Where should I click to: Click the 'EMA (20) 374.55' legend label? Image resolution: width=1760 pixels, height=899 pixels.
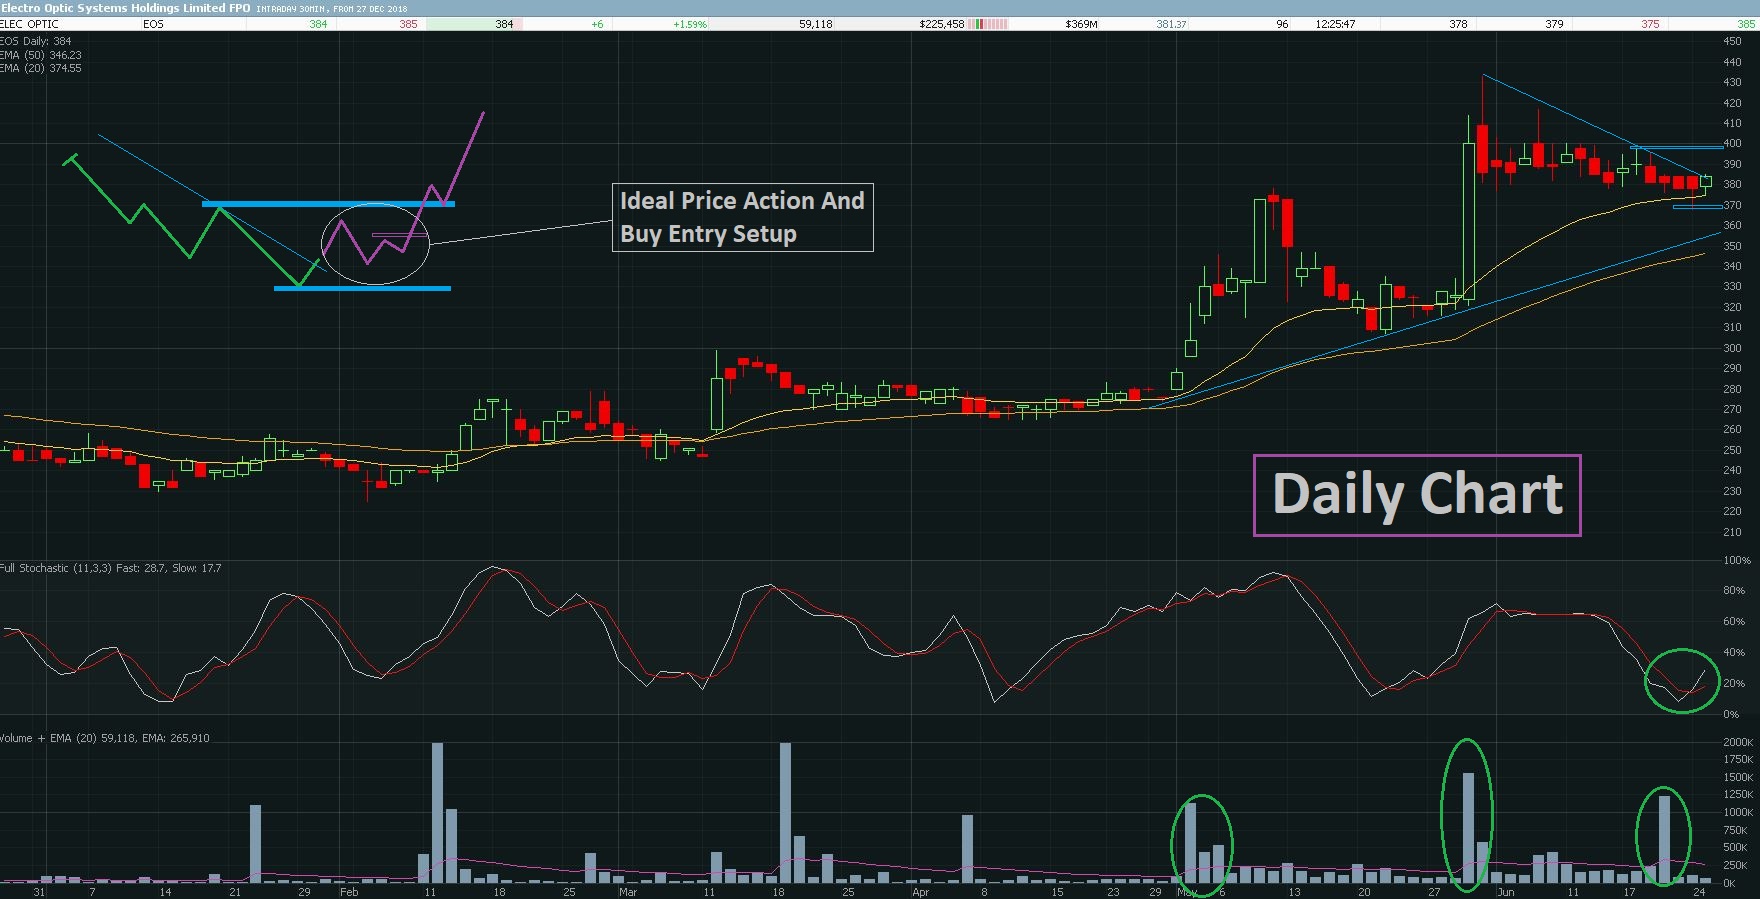click(41, 68)
